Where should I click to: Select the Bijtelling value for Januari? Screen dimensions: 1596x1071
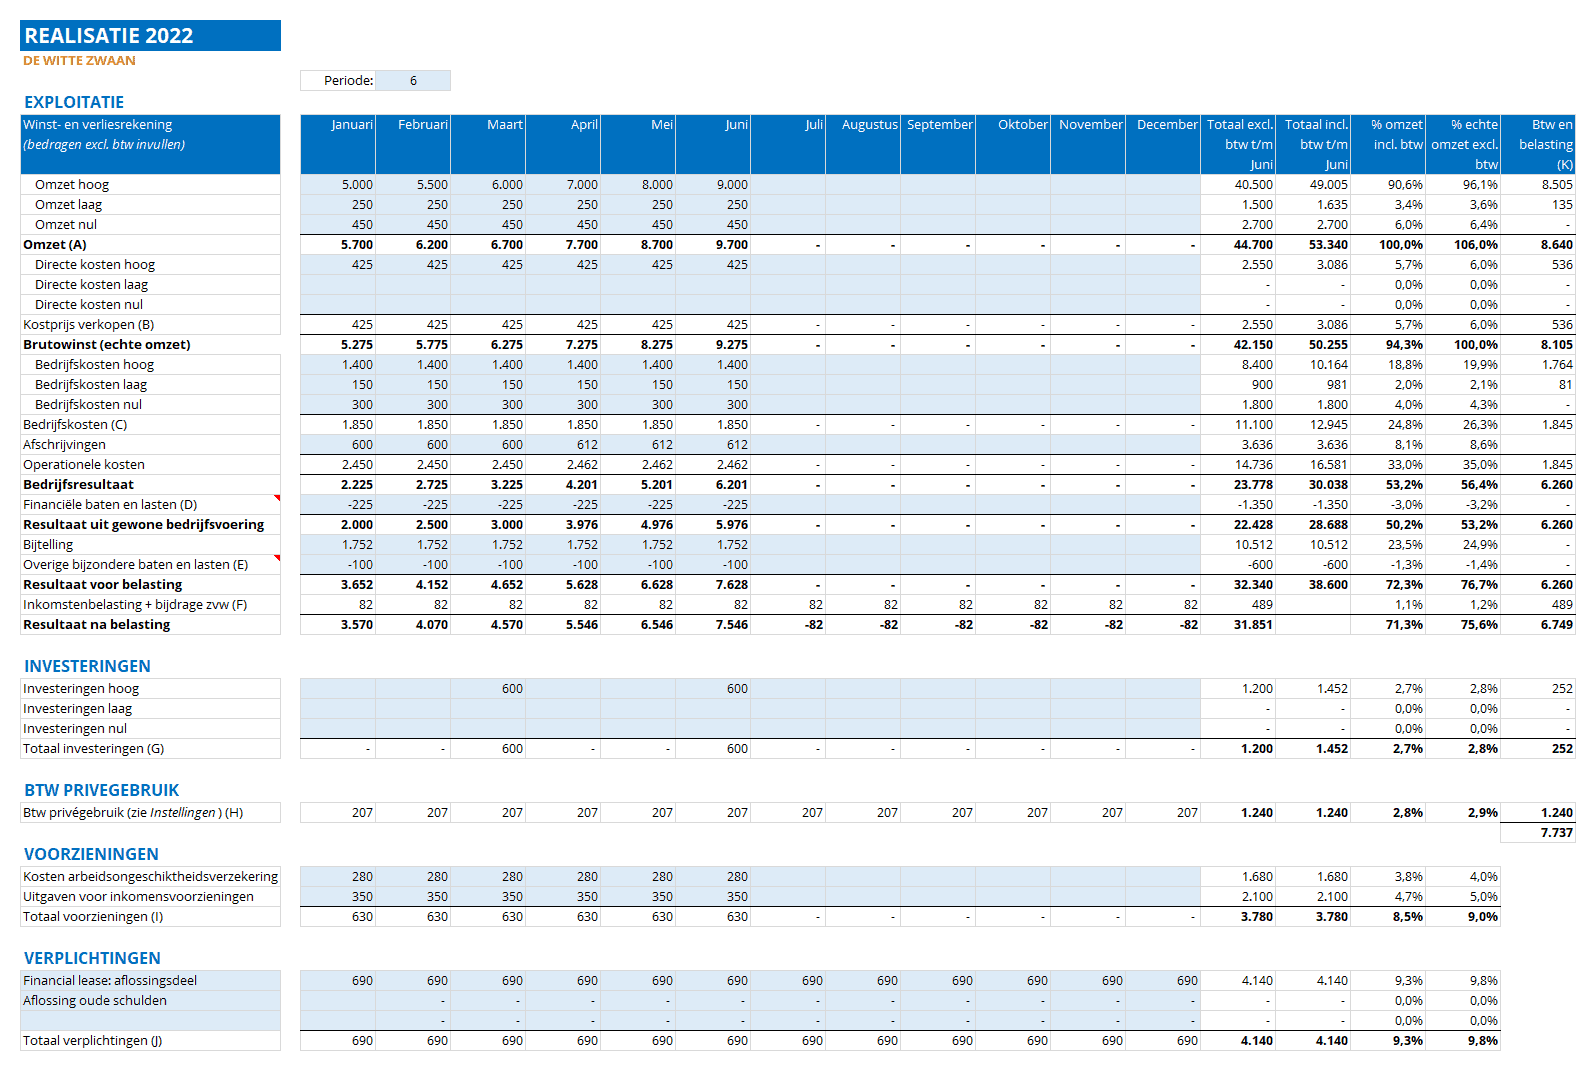tap(338, 545)
